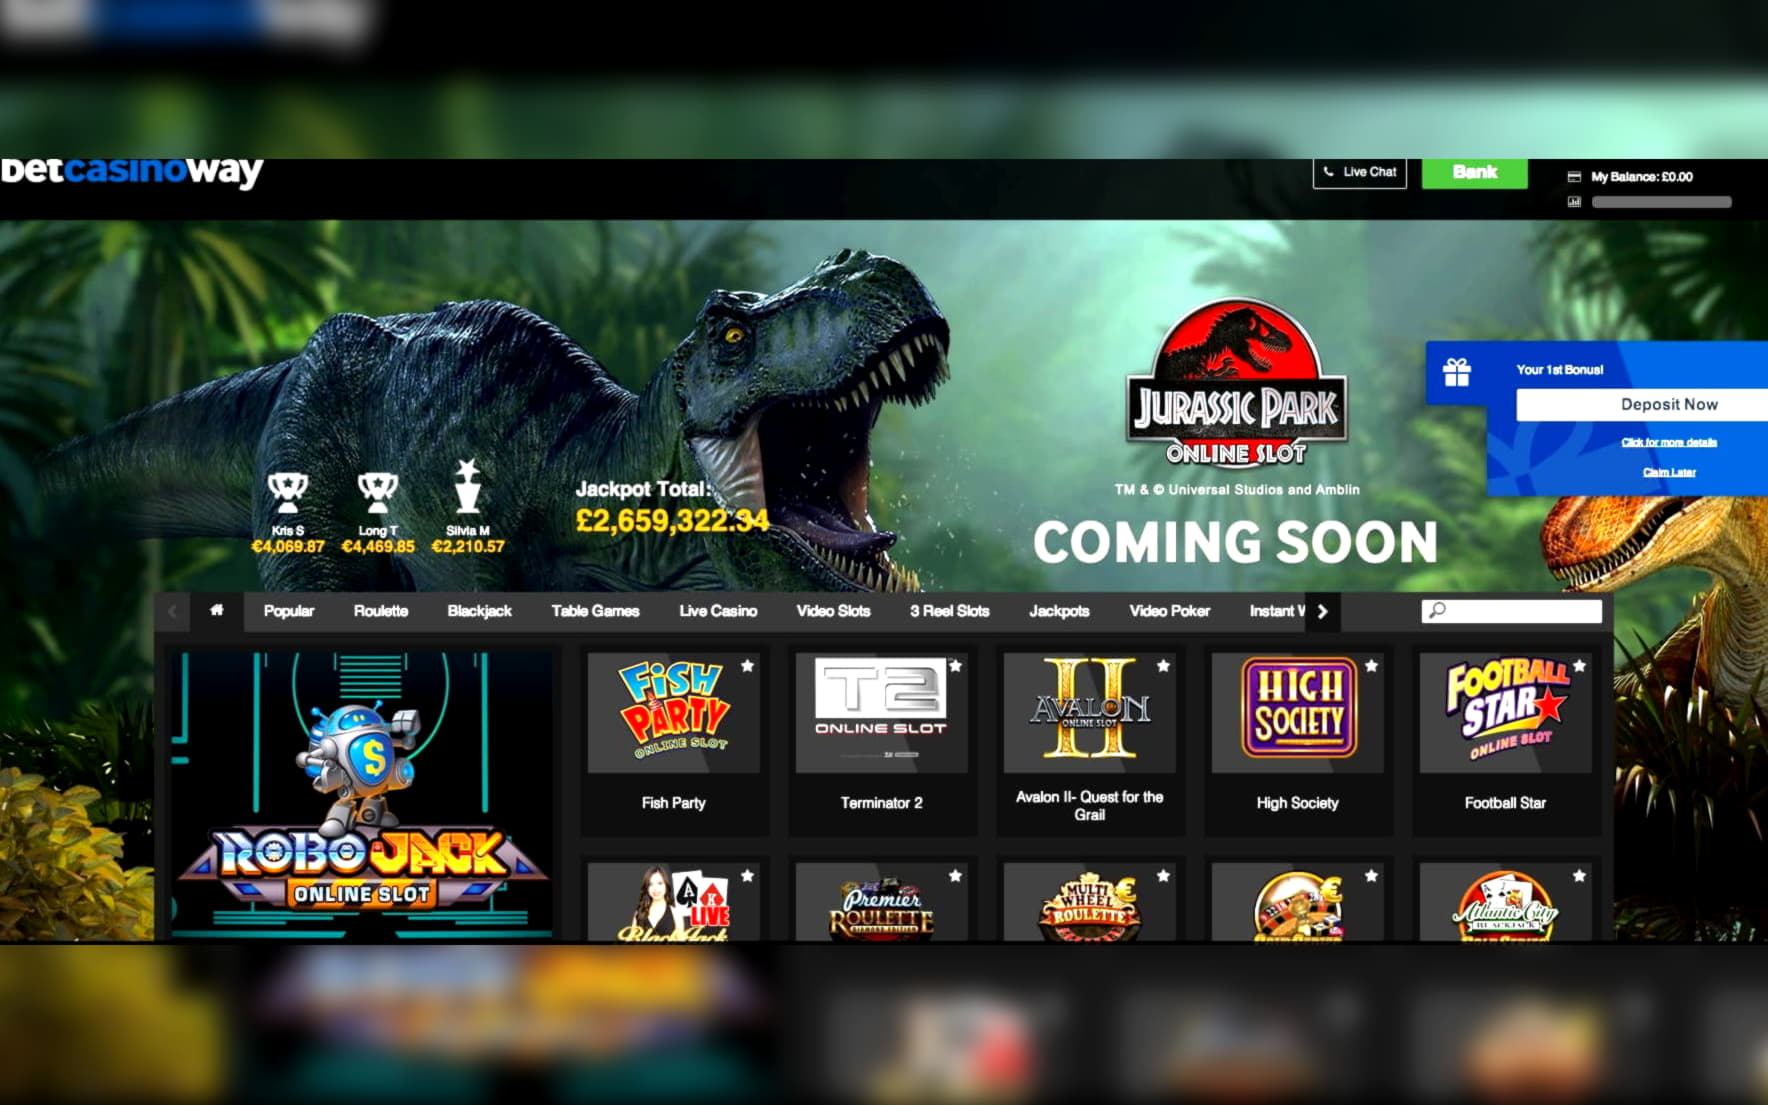
Task: Open the Premier Roulette game thumbnail
Action: click(881, 902)
